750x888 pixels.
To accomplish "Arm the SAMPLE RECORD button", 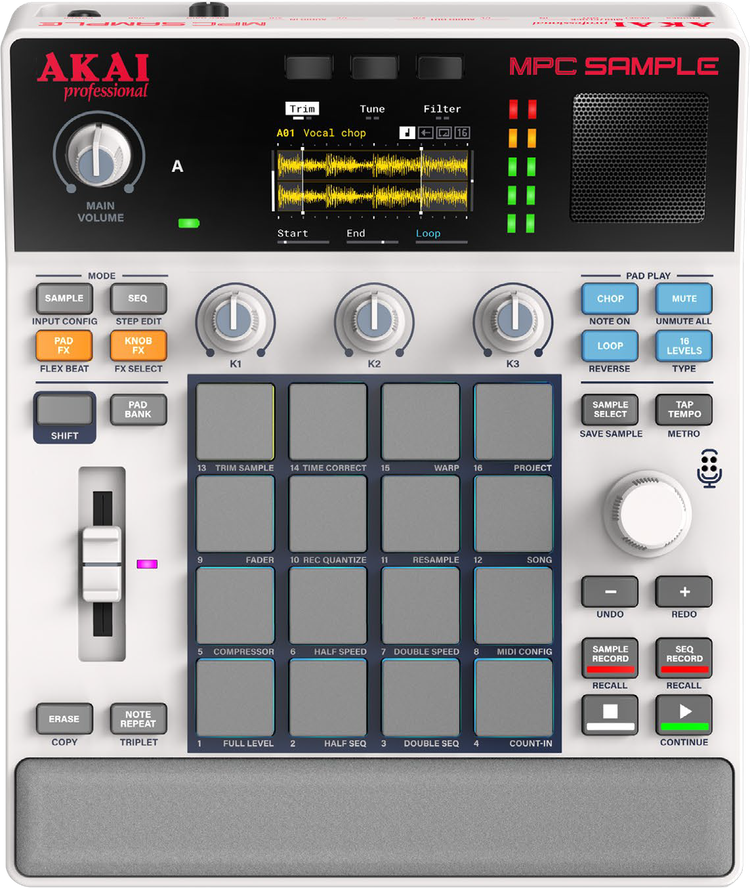I will [610, 658].
